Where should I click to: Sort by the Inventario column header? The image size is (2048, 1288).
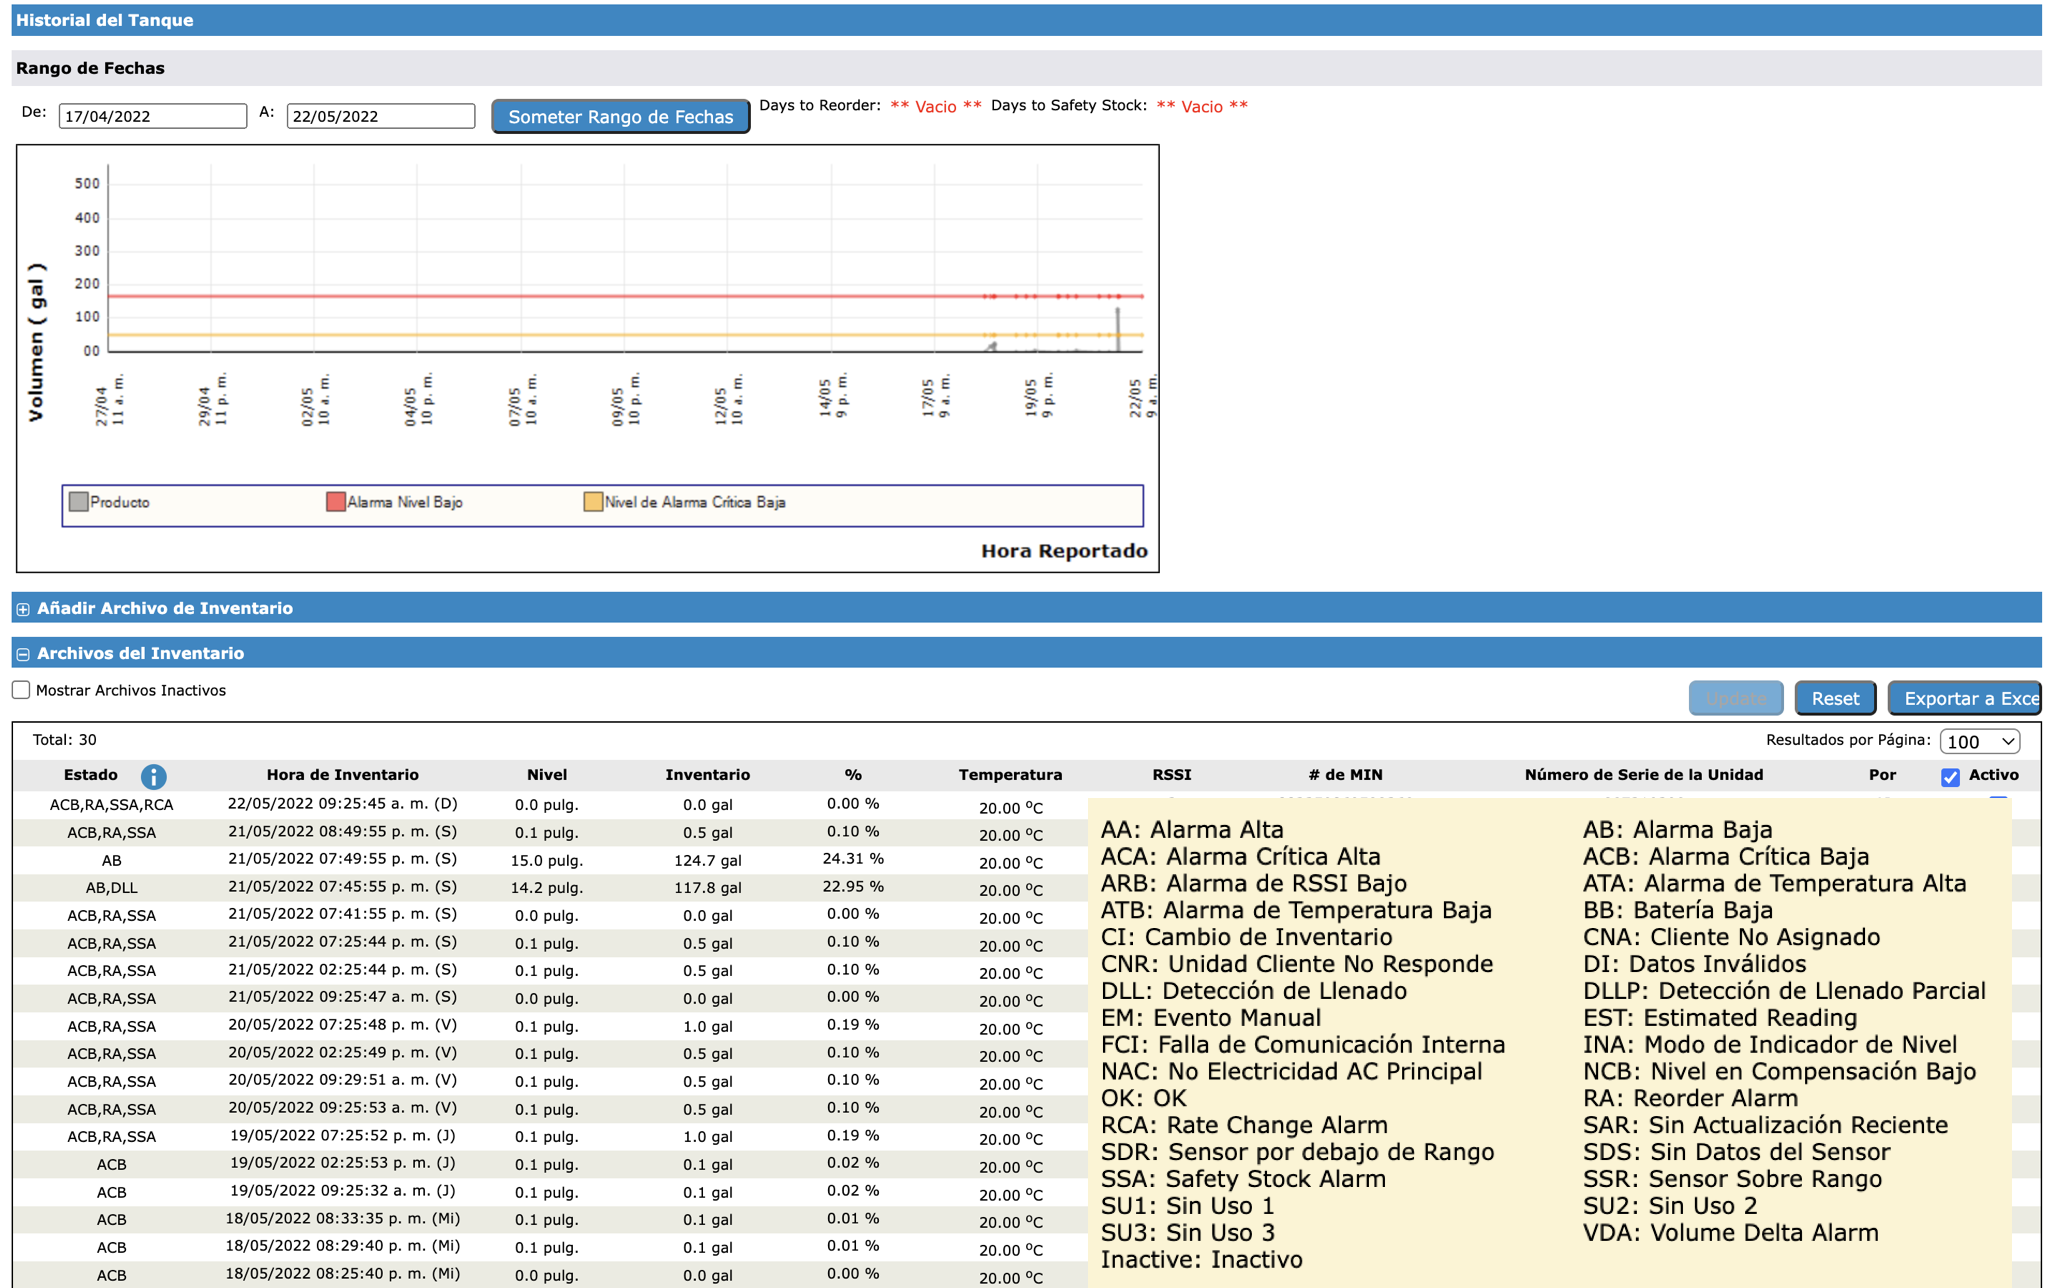click(708, 775)
